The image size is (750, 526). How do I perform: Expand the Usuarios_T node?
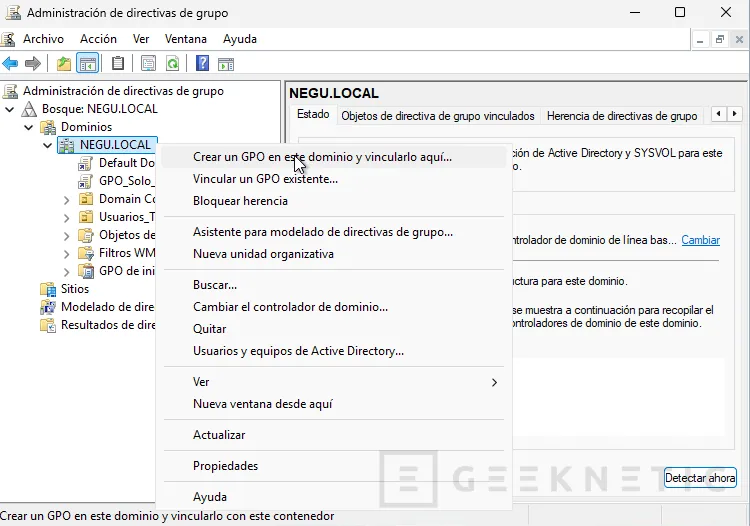tap(66, 218)
